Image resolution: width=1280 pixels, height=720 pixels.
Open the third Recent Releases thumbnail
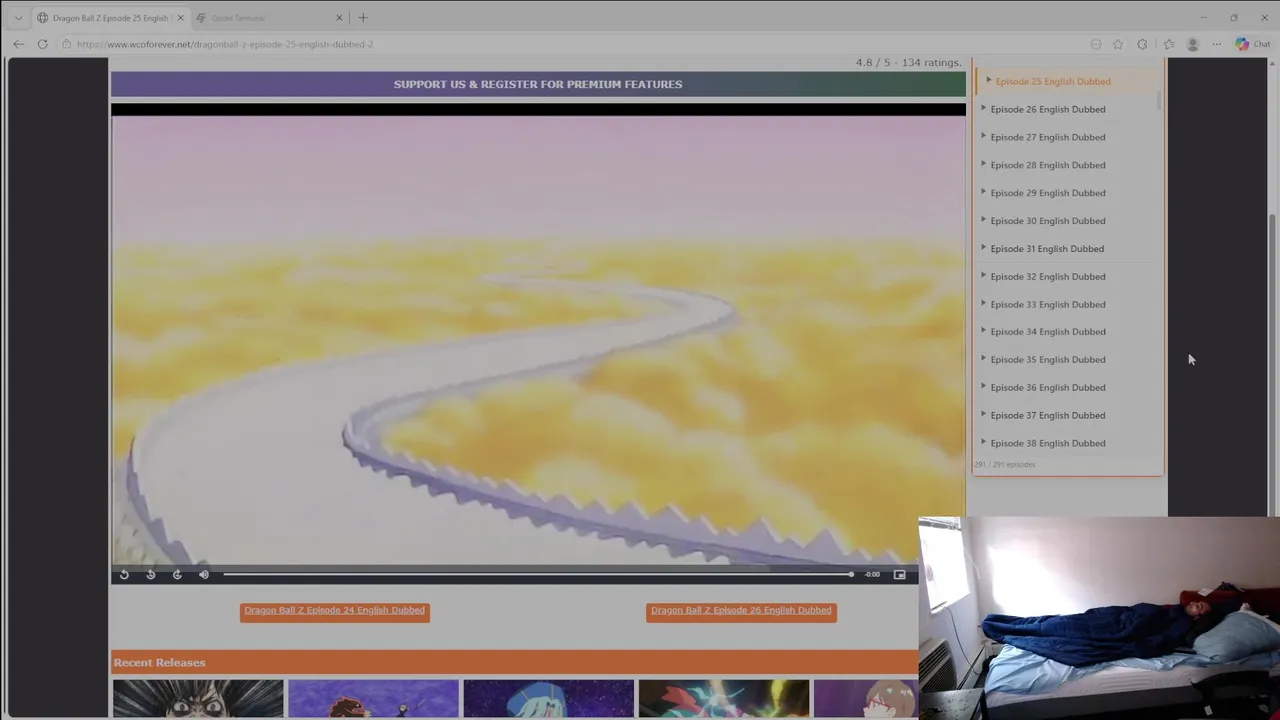pos(548,699)
